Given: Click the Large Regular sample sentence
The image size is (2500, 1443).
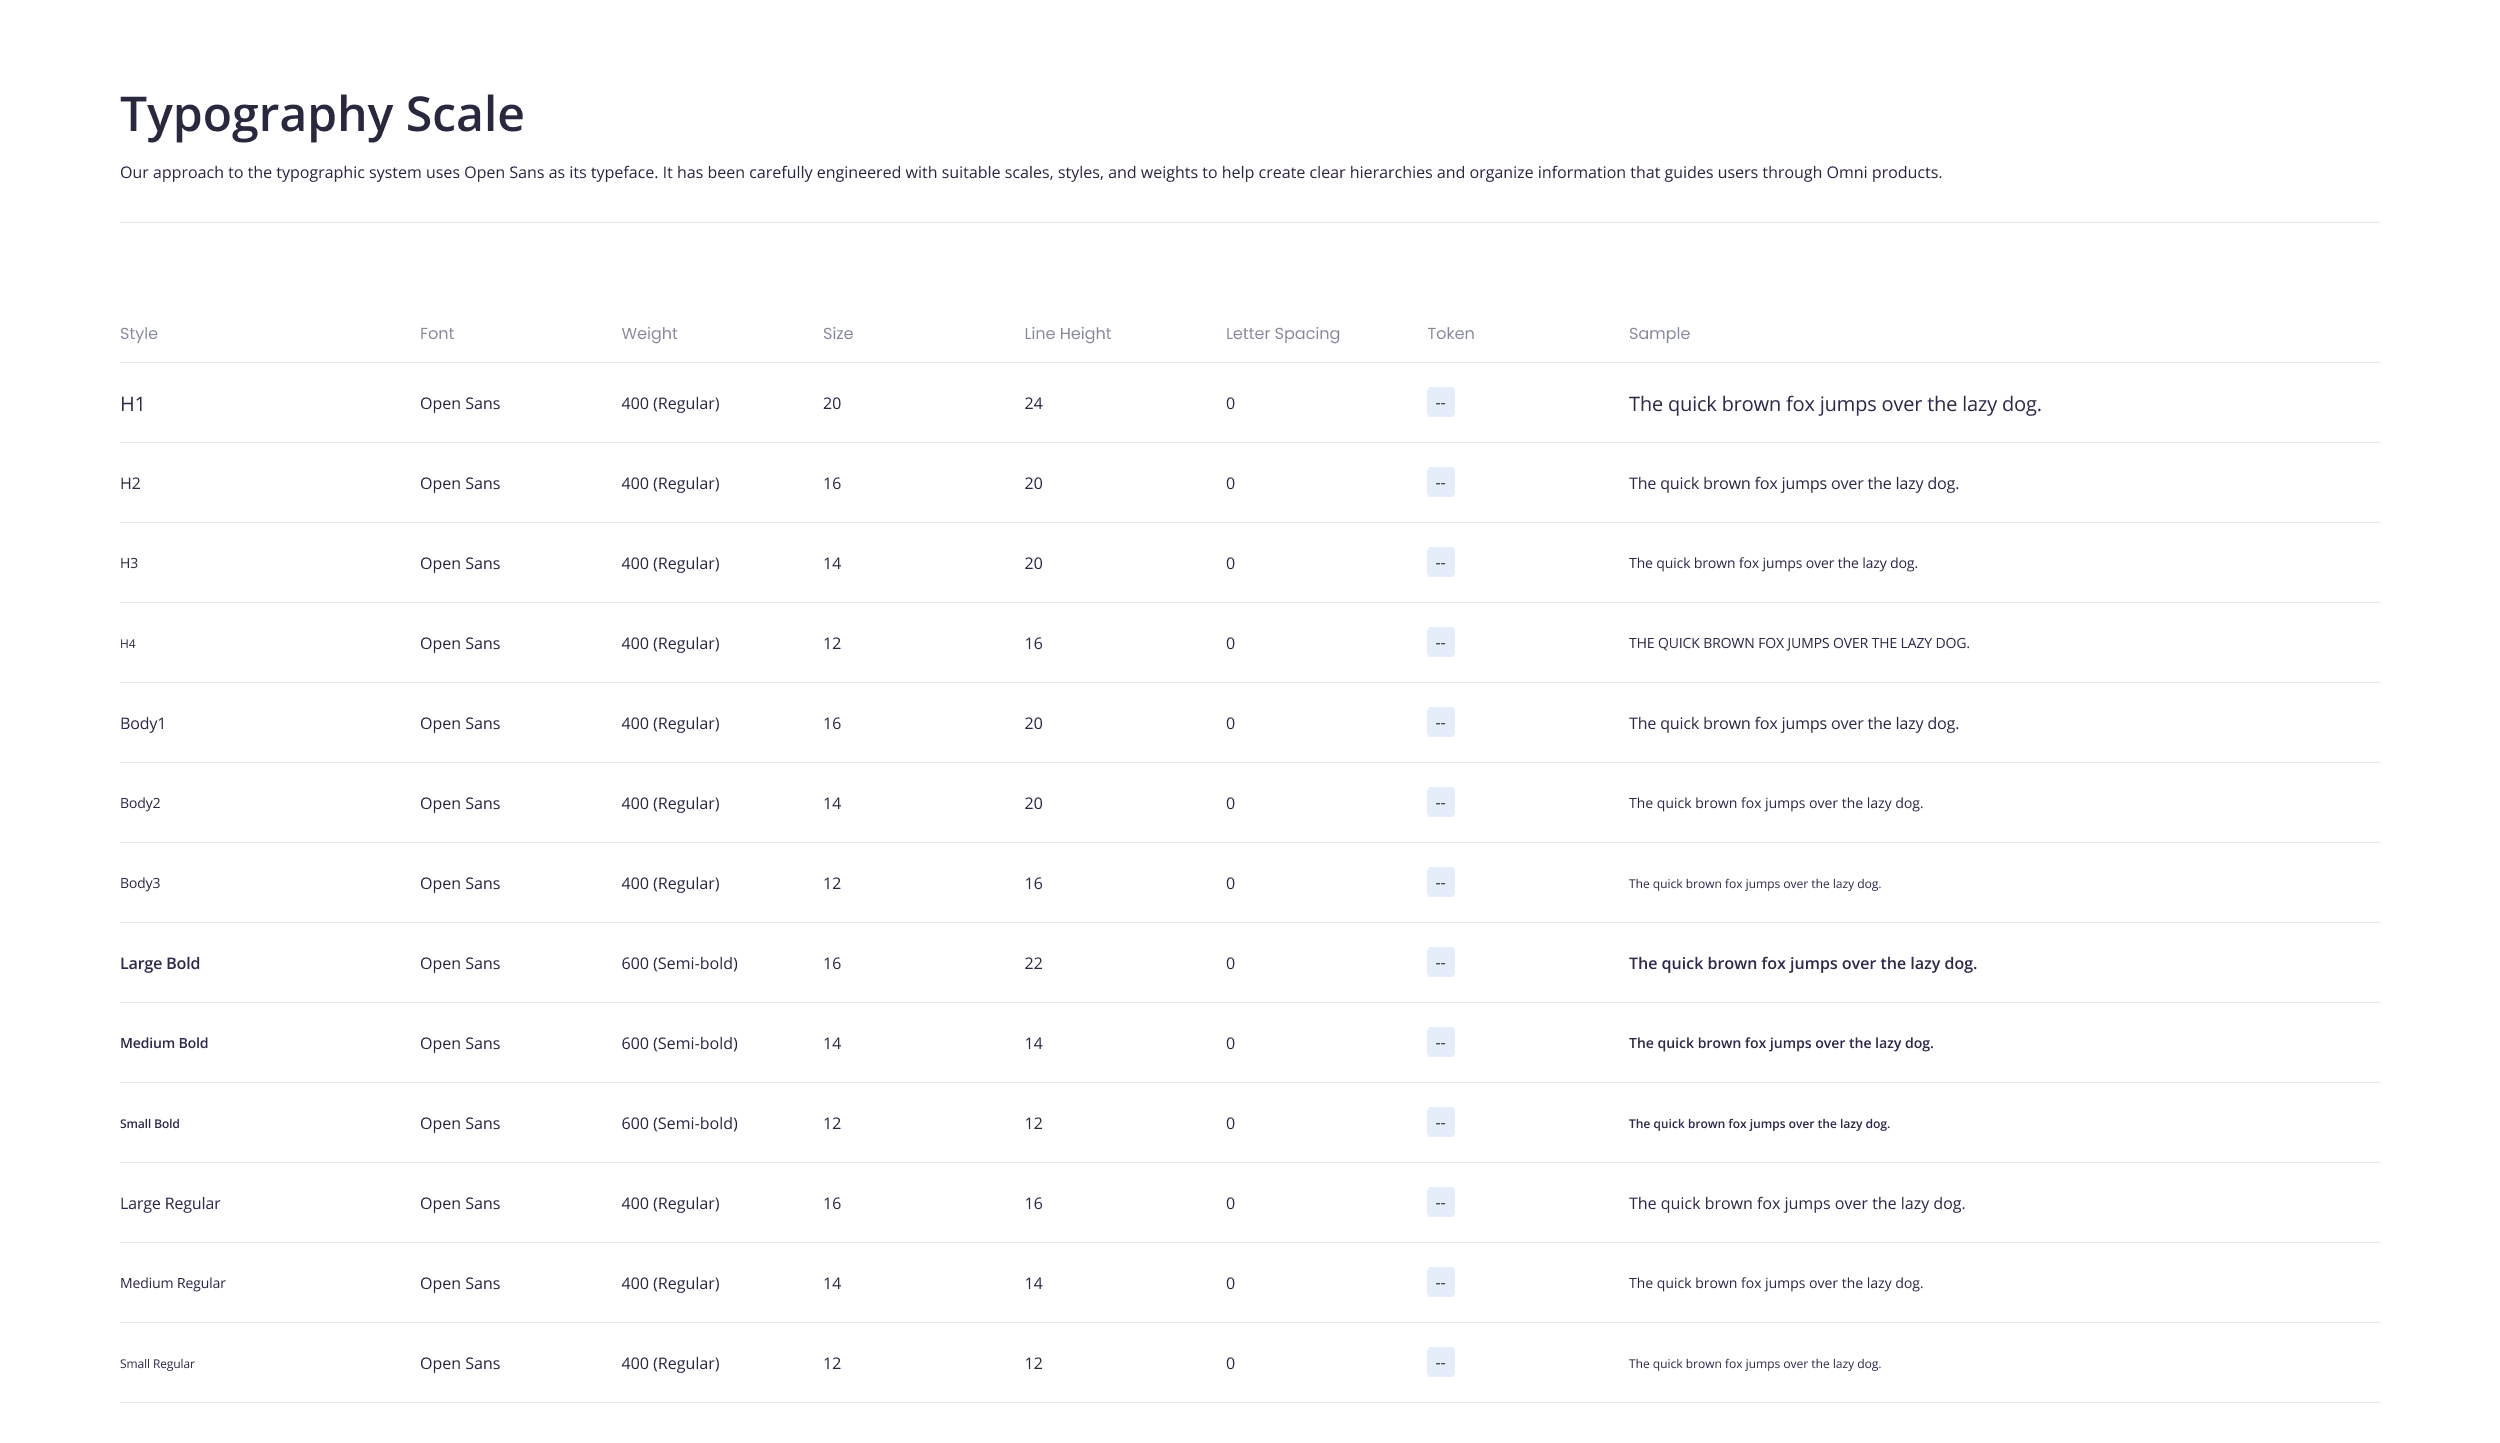Looking at the screenshot, I should pyautogui.click(x=1796, y=1203).
